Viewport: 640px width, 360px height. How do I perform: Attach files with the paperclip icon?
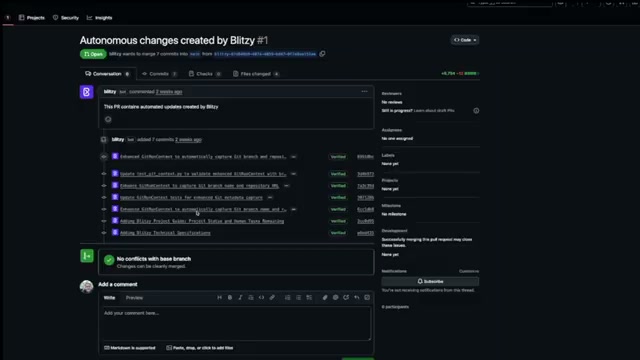click(x=325, y=298)
